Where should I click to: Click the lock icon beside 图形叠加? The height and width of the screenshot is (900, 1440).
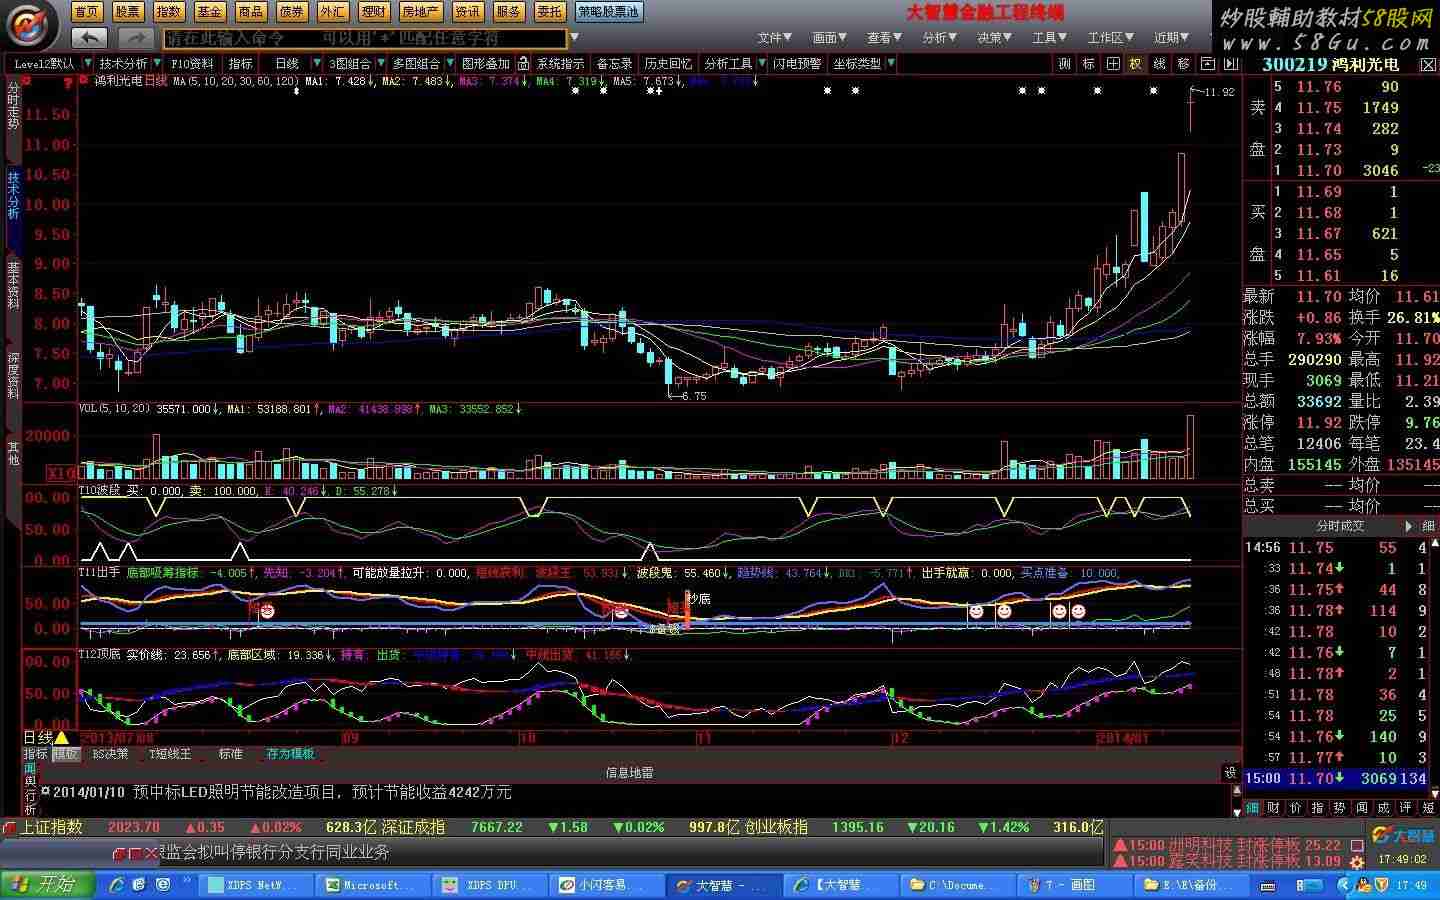[x=523, y=63]
